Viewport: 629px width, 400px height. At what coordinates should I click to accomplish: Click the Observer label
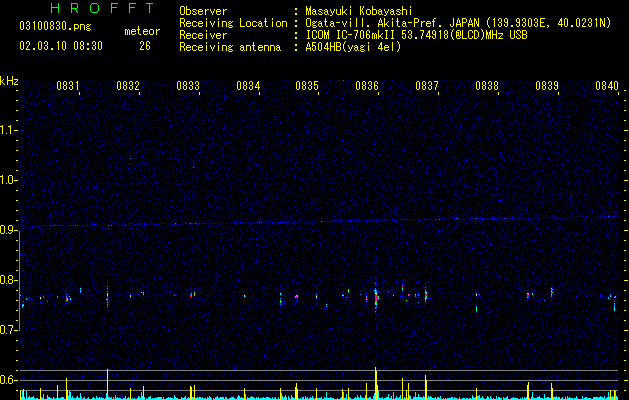(203, 11)
